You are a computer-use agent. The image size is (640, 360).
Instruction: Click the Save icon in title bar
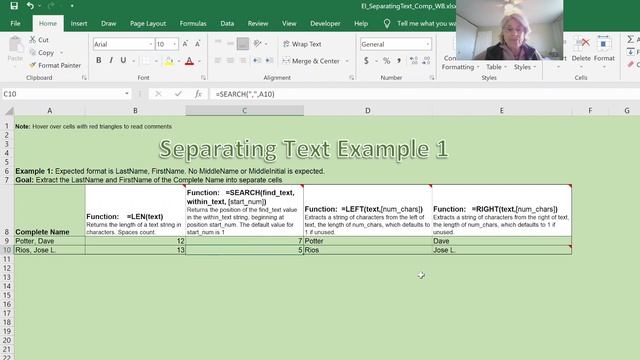point(14,6)
